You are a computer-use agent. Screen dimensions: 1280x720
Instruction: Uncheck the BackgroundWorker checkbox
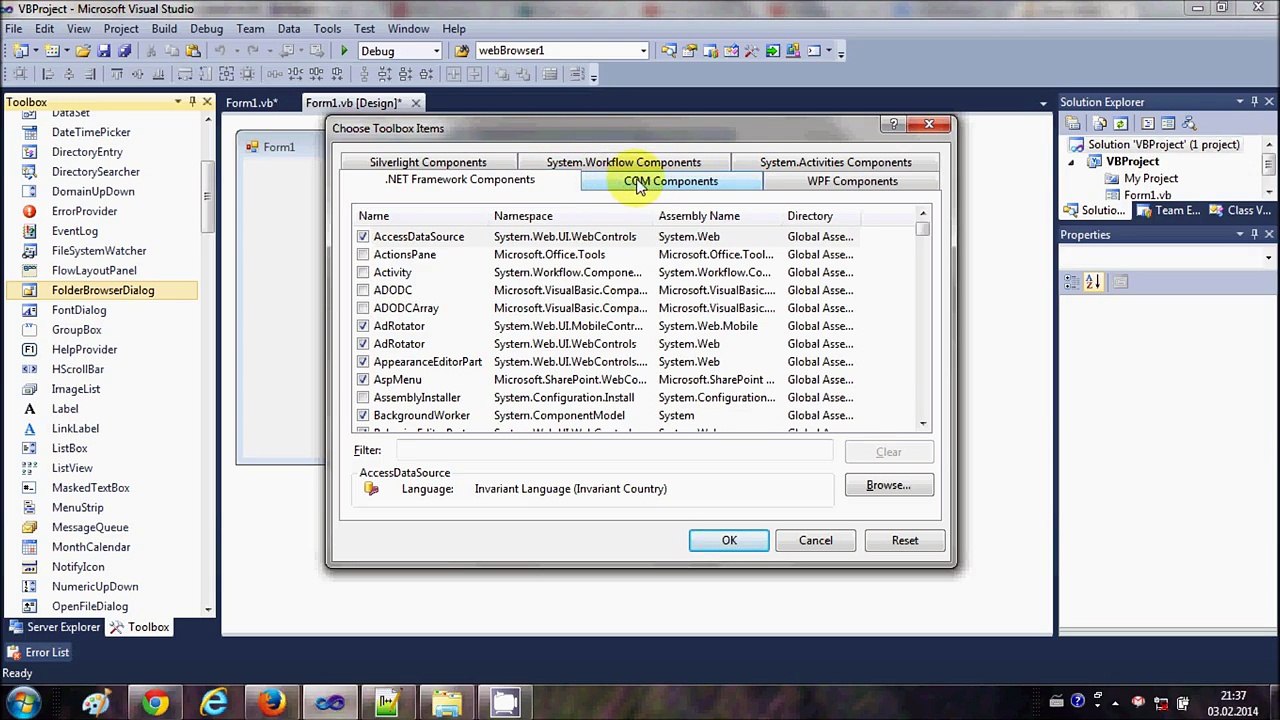coord(363,416)
